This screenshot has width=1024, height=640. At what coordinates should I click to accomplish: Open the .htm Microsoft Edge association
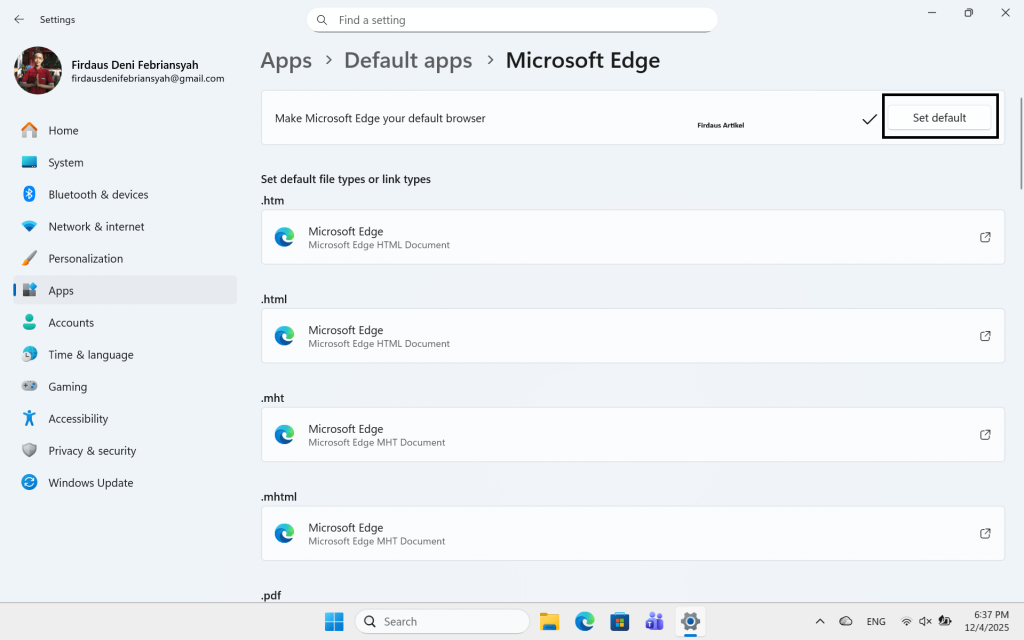tap(633, 237)
